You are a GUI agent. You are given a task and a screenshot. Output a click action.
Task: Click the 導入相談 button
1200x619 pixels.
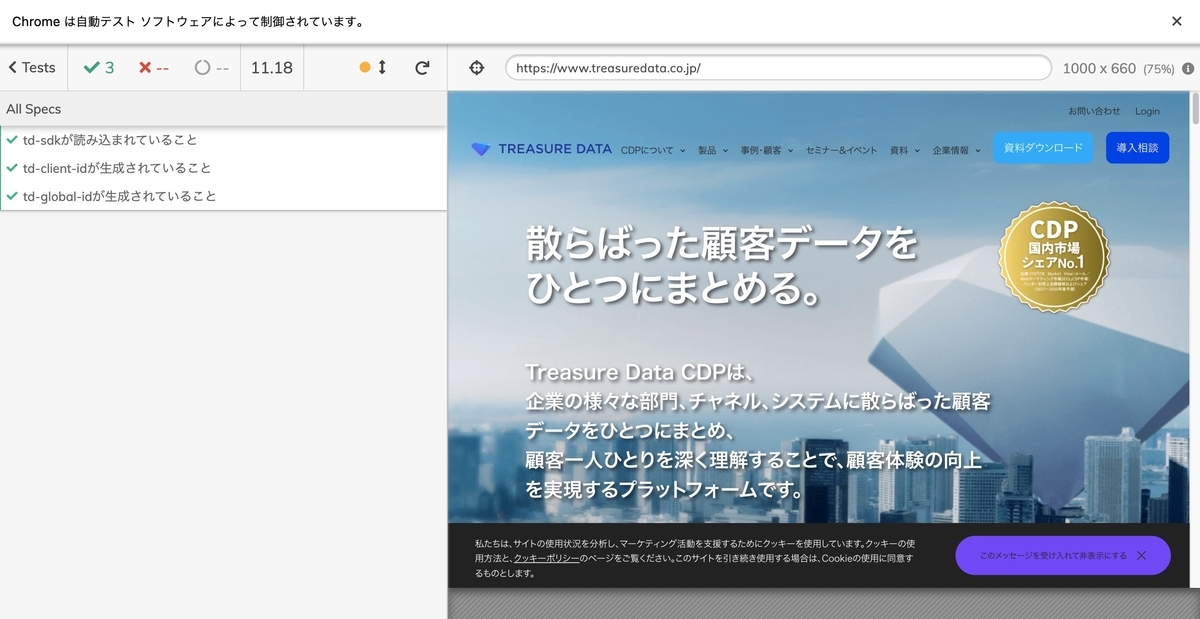click(1137, 147)
